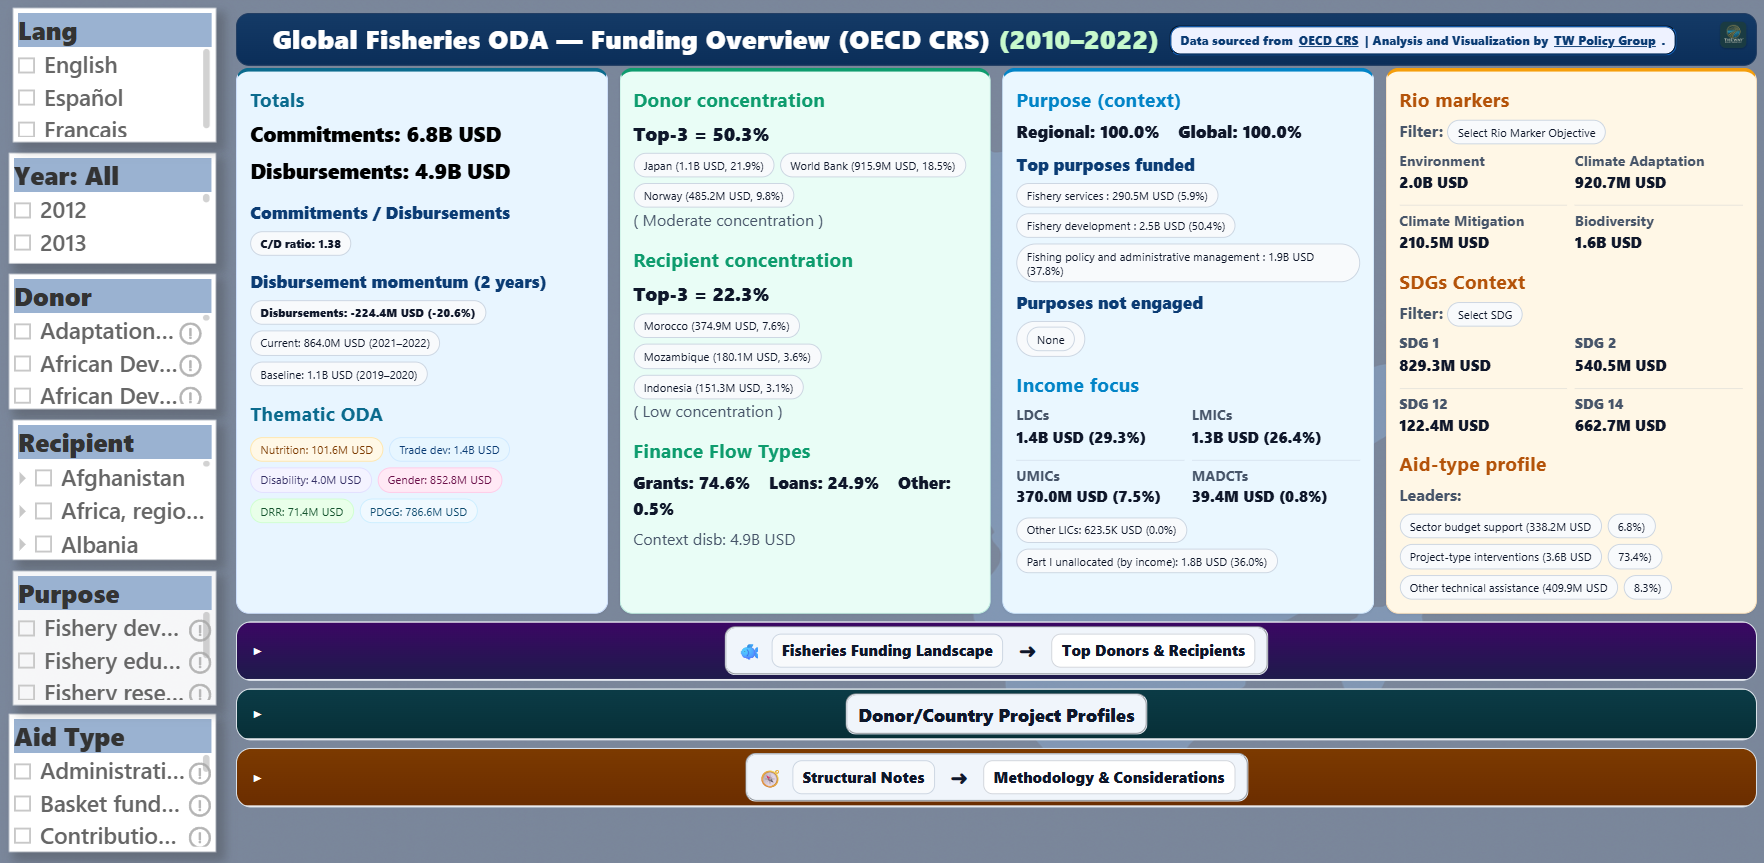The image size is (1764, 863).
Task: Click the DRR: 71.4M USD green chip
Action: (x=301, y=512)
